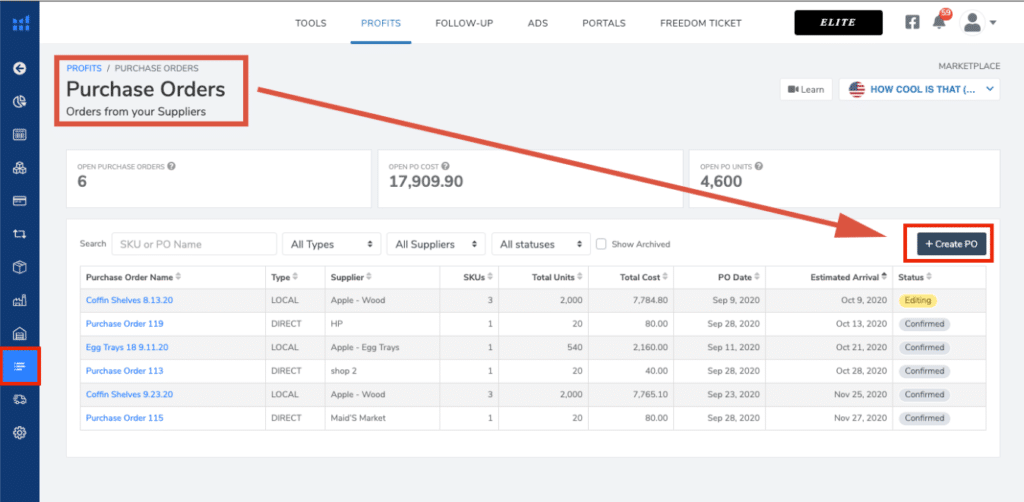
Task: Click help icon next to Open Purchase Orders
Action: click(171, 166)
